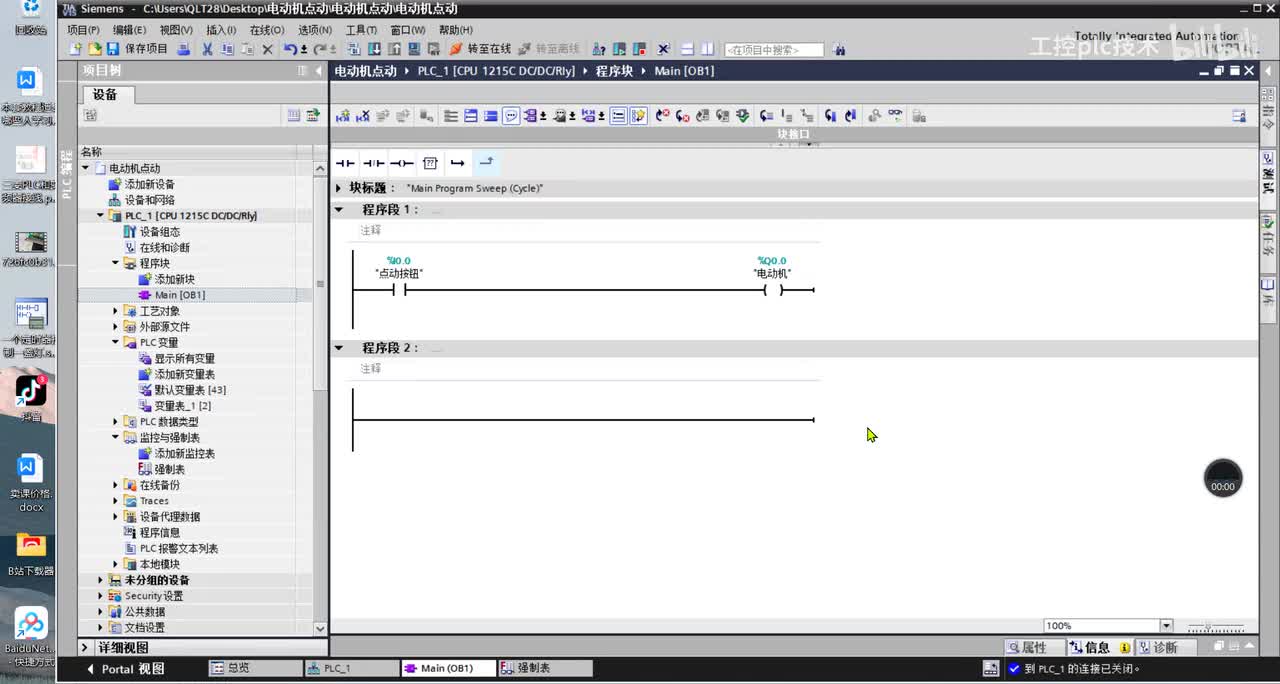Open the BaiduNetdisk desktop shortcut
Image resolution: width=1280 pixels, height=684 pixels.
(x=31, y=637)
